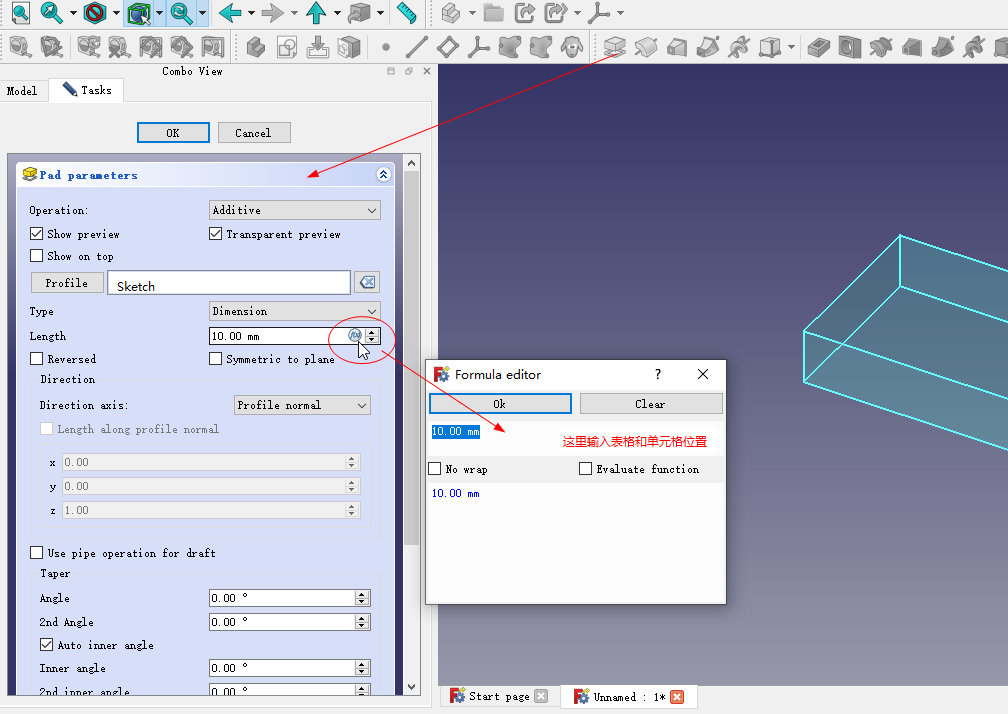Enable No wrap in Formula editor
The image size is (1008, 714).
click(x=435, y=469)
